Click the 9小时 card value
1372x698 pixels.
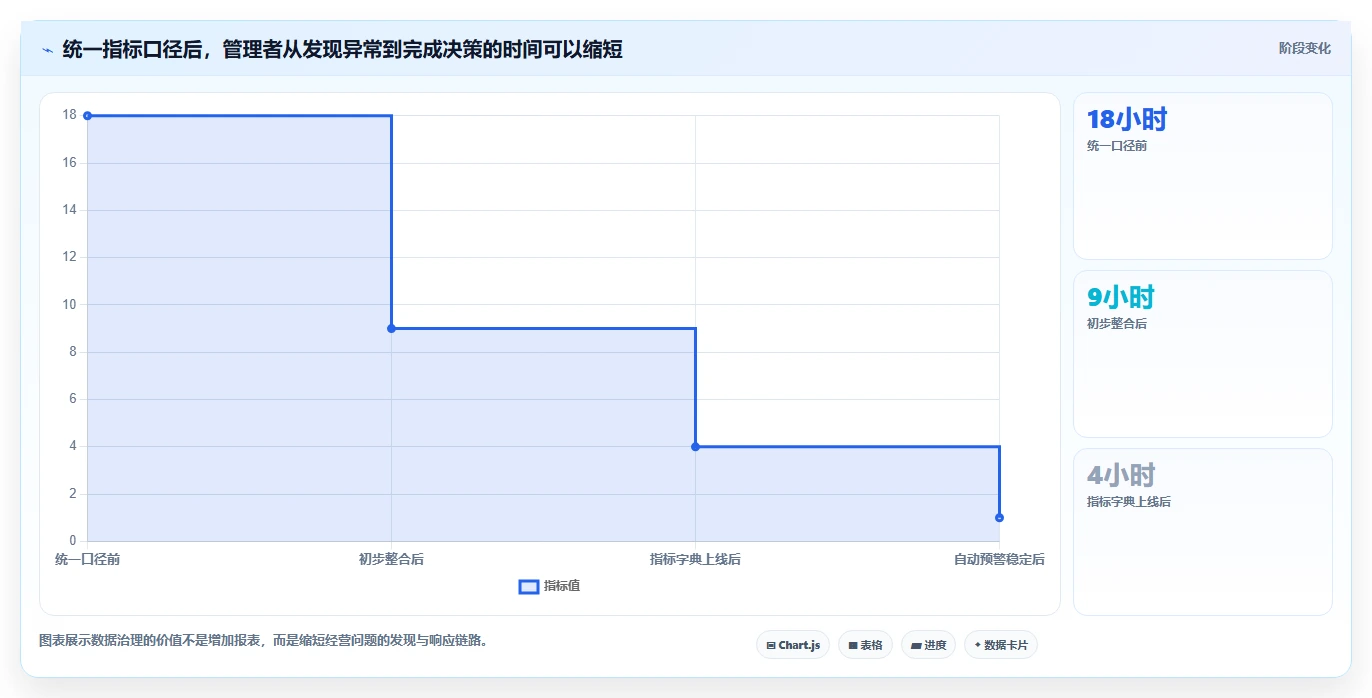pos(1121,297)
